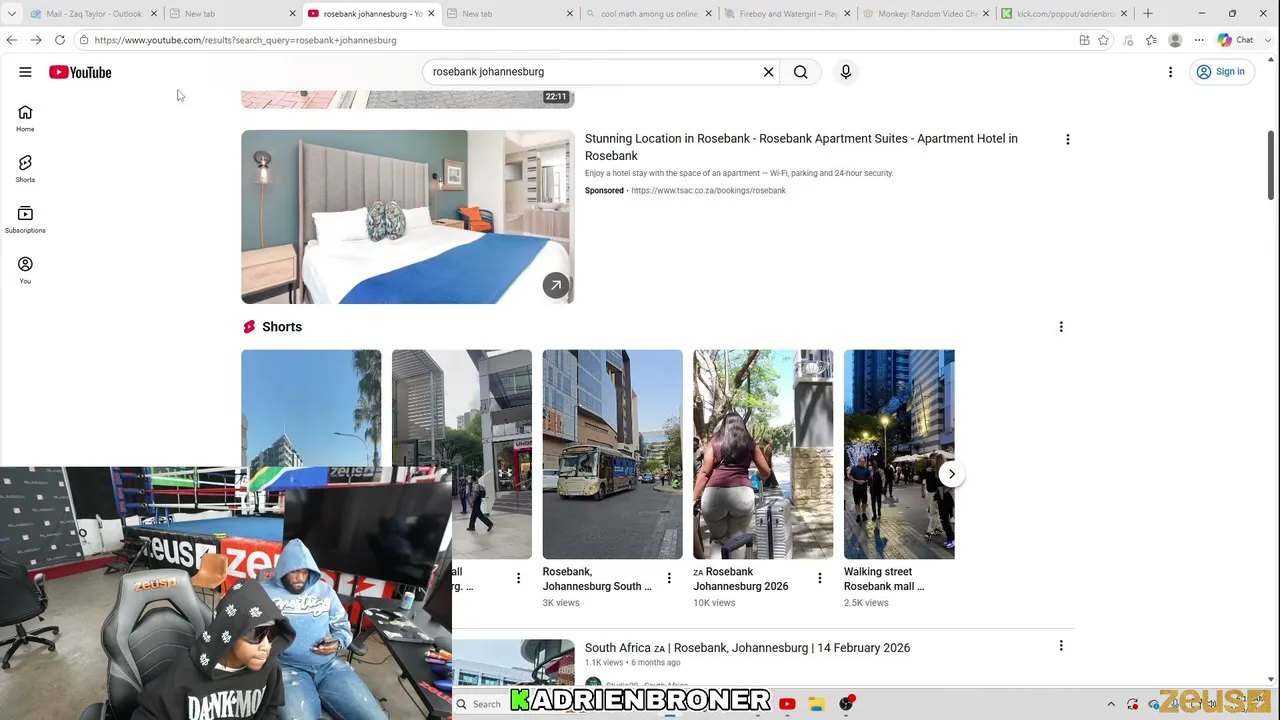Open the 'Walking street Rosebank mall' short title
This screenshot has height=720, width=1280.
click(884, 579)
